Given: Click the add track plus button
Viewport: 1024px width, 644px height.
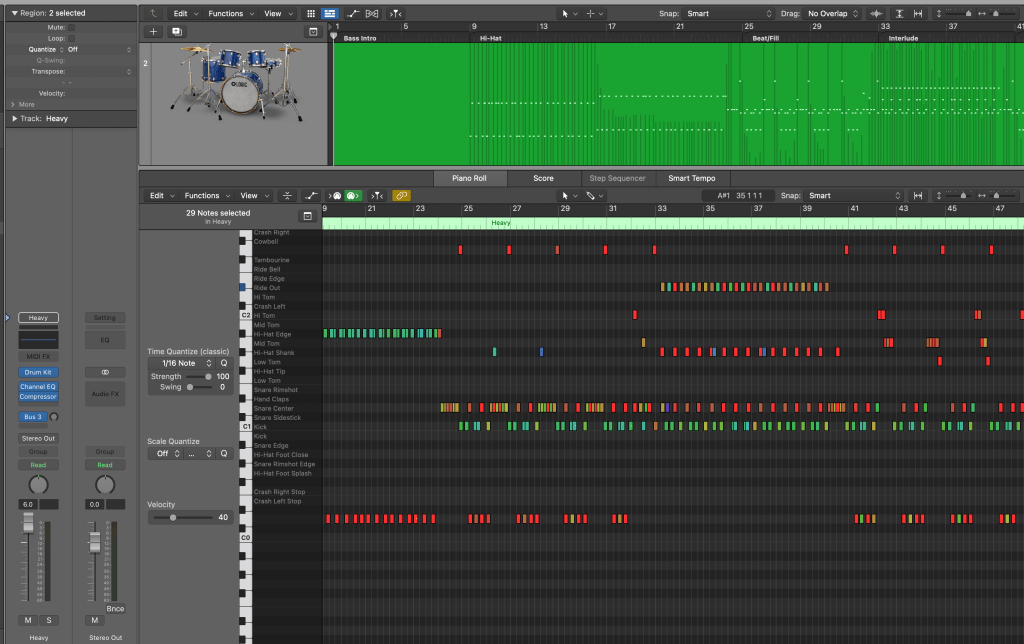Looking at the screenshot, I should [x=153, y=32].
